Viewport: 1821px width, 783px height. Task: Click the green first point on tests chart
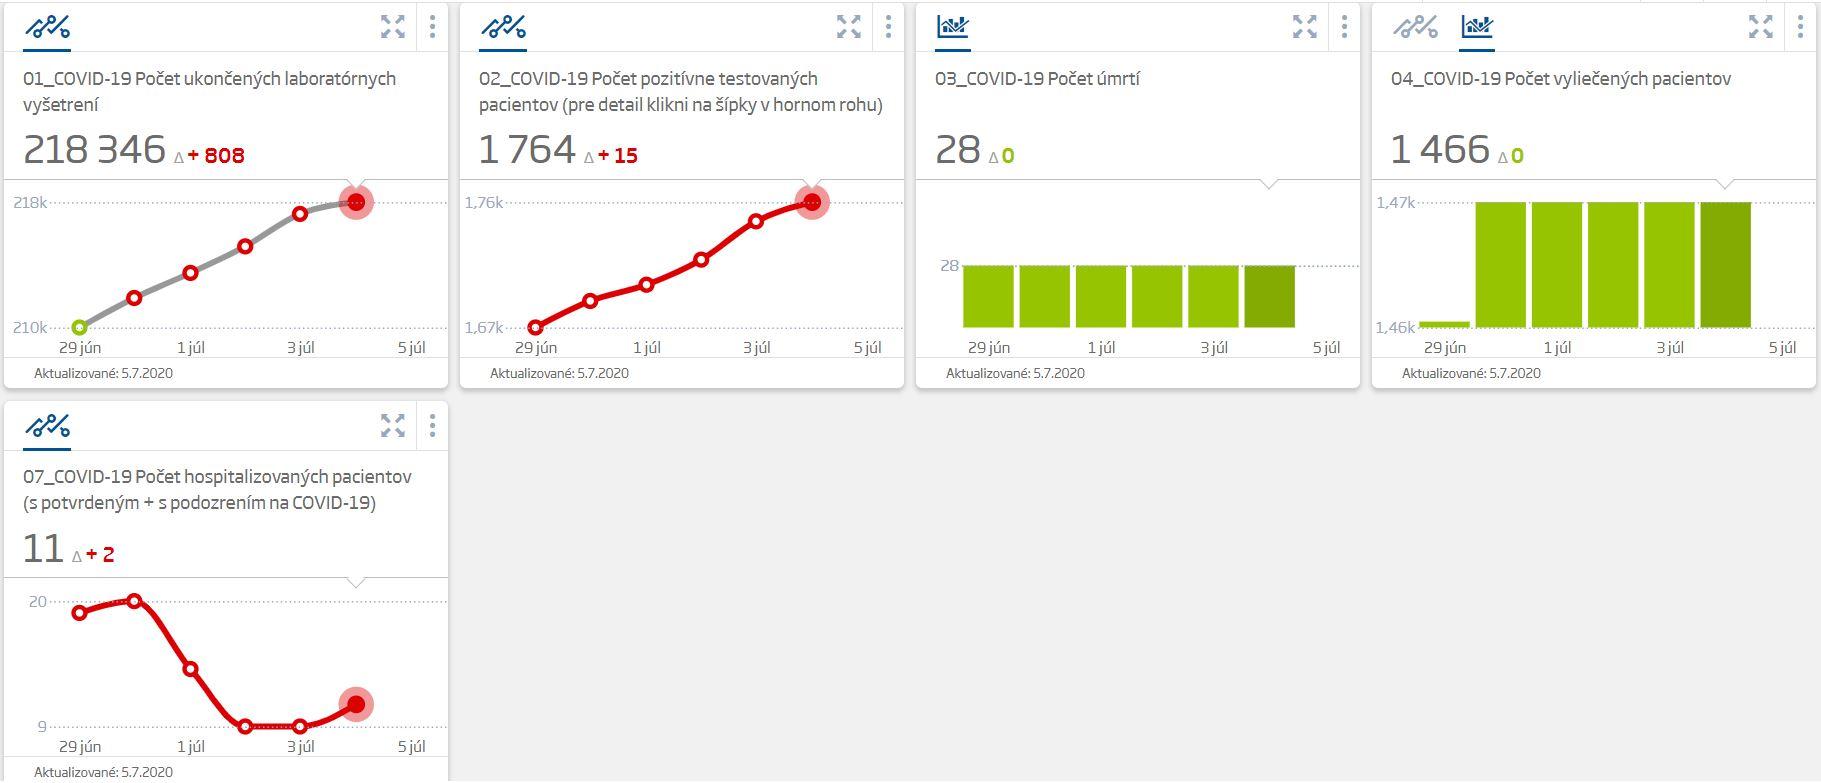(80, 327)
